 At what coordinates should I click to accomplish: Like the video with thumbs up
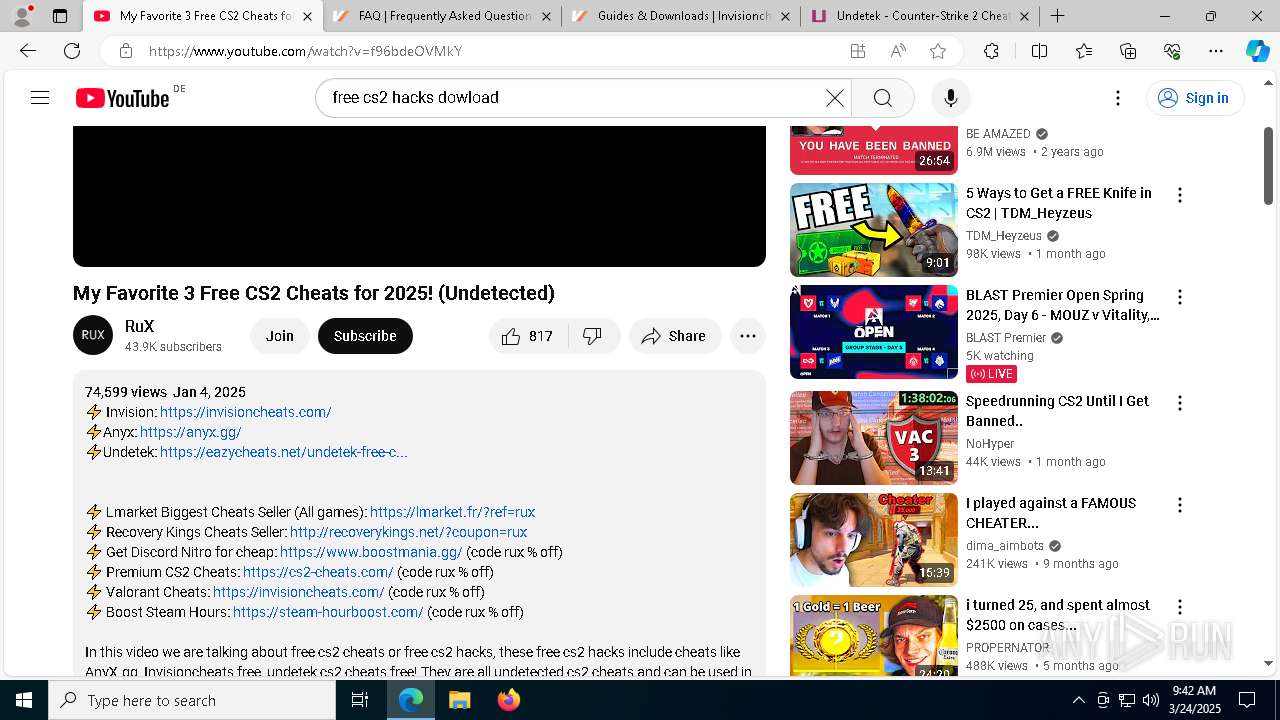pos(529,336)
